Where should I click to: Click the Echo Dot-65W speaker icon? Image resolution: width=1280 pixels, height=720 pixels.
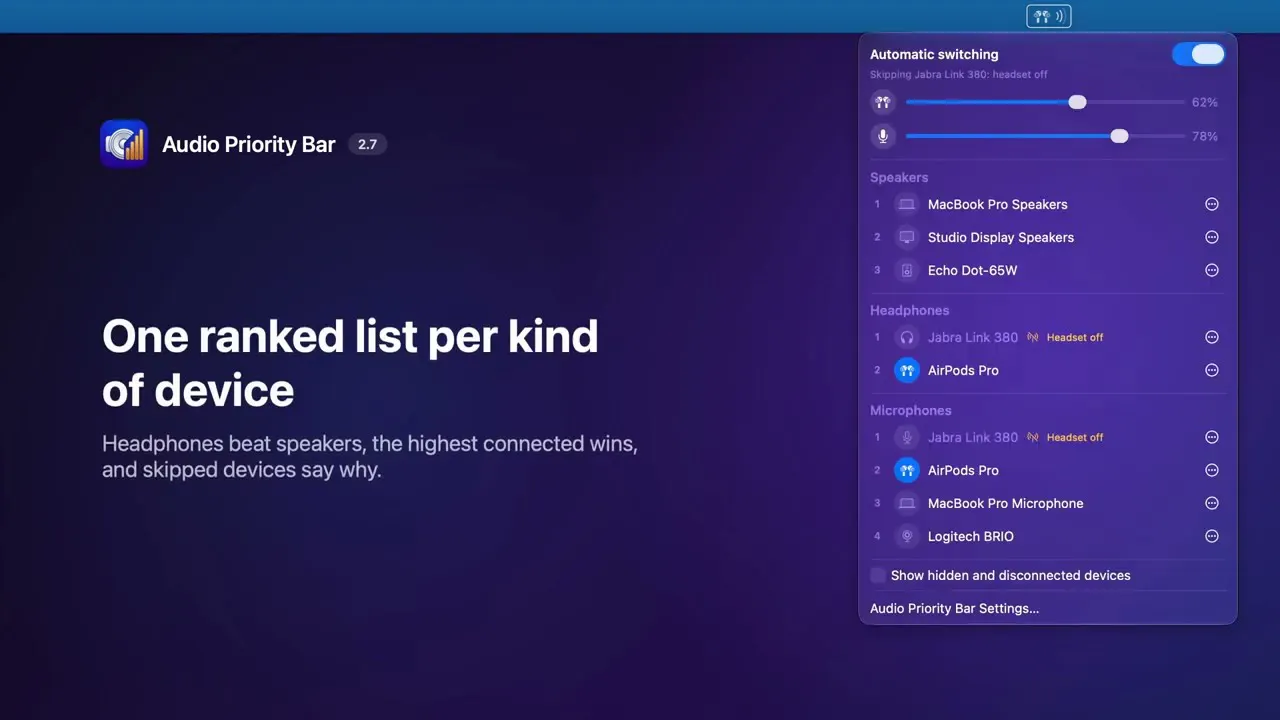pos(907,270)
